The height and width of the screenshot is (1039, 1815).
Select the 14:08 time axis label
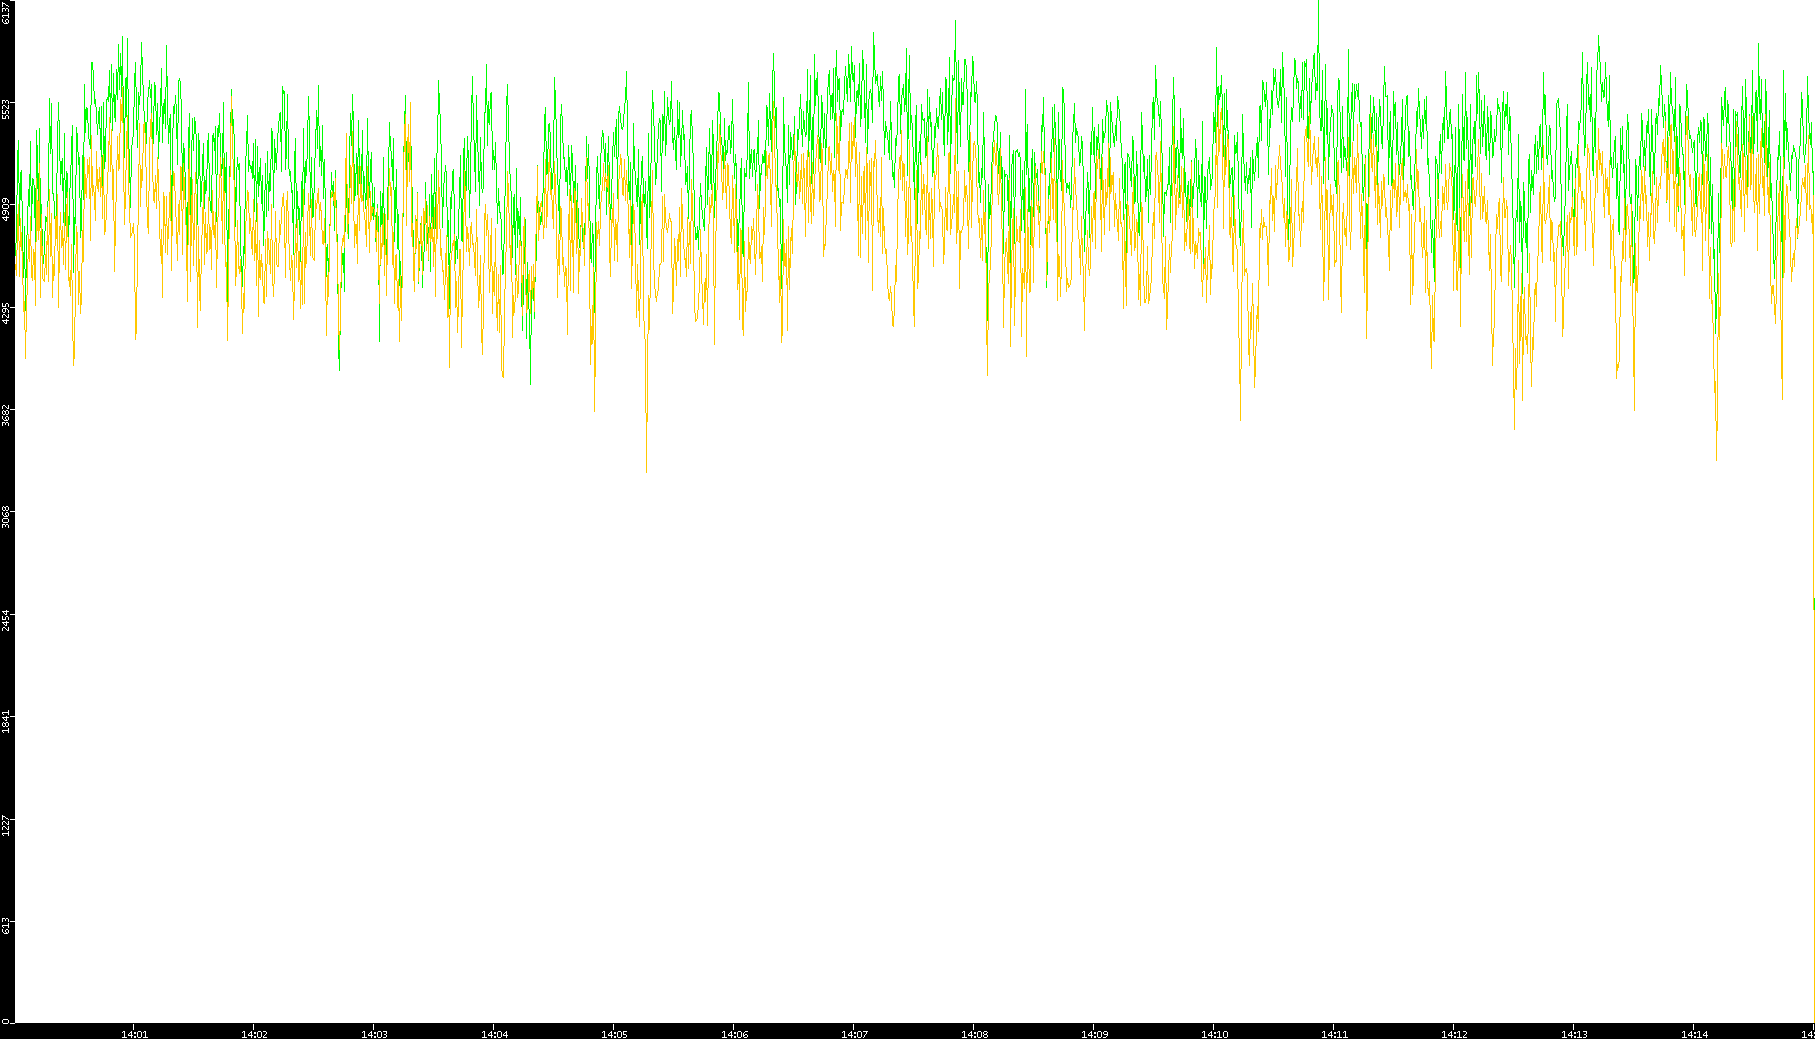[x=974, y=1034]
